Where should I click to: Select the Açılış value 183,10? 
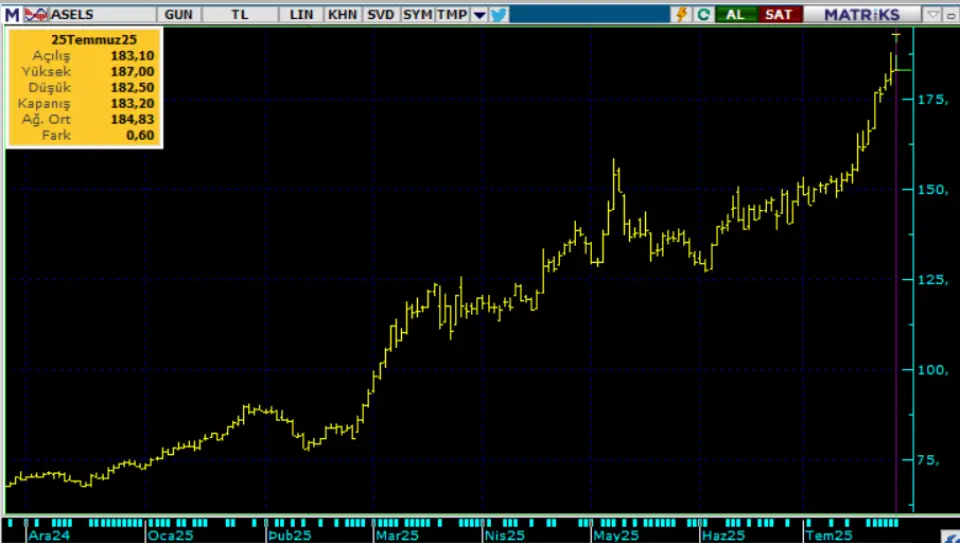pyautogui.click(x=132, y=56)
